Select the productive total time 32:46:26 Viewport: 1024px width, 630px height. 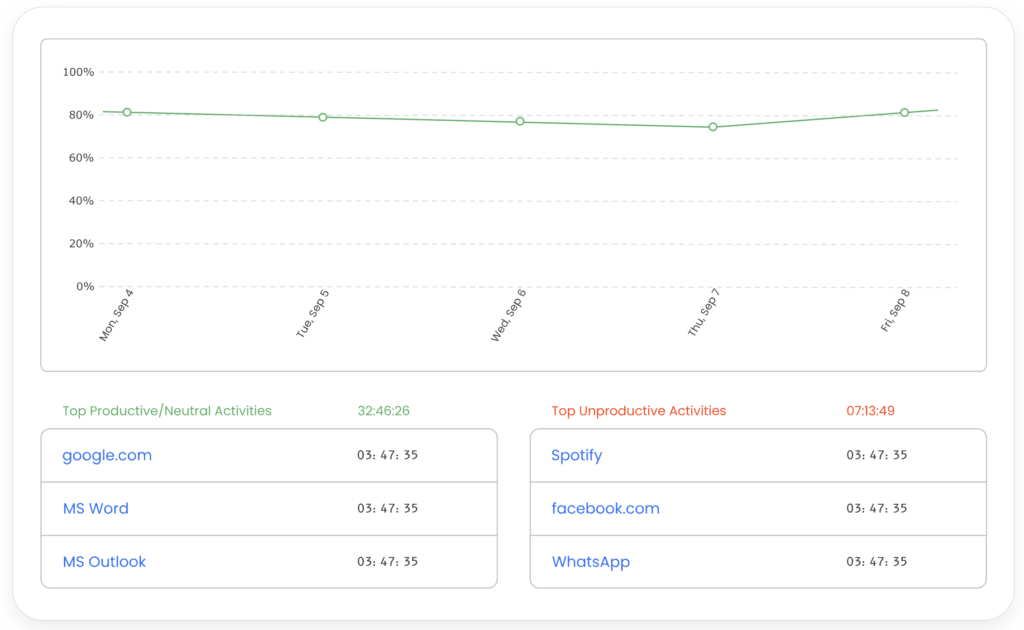click(x=383, y=411)
